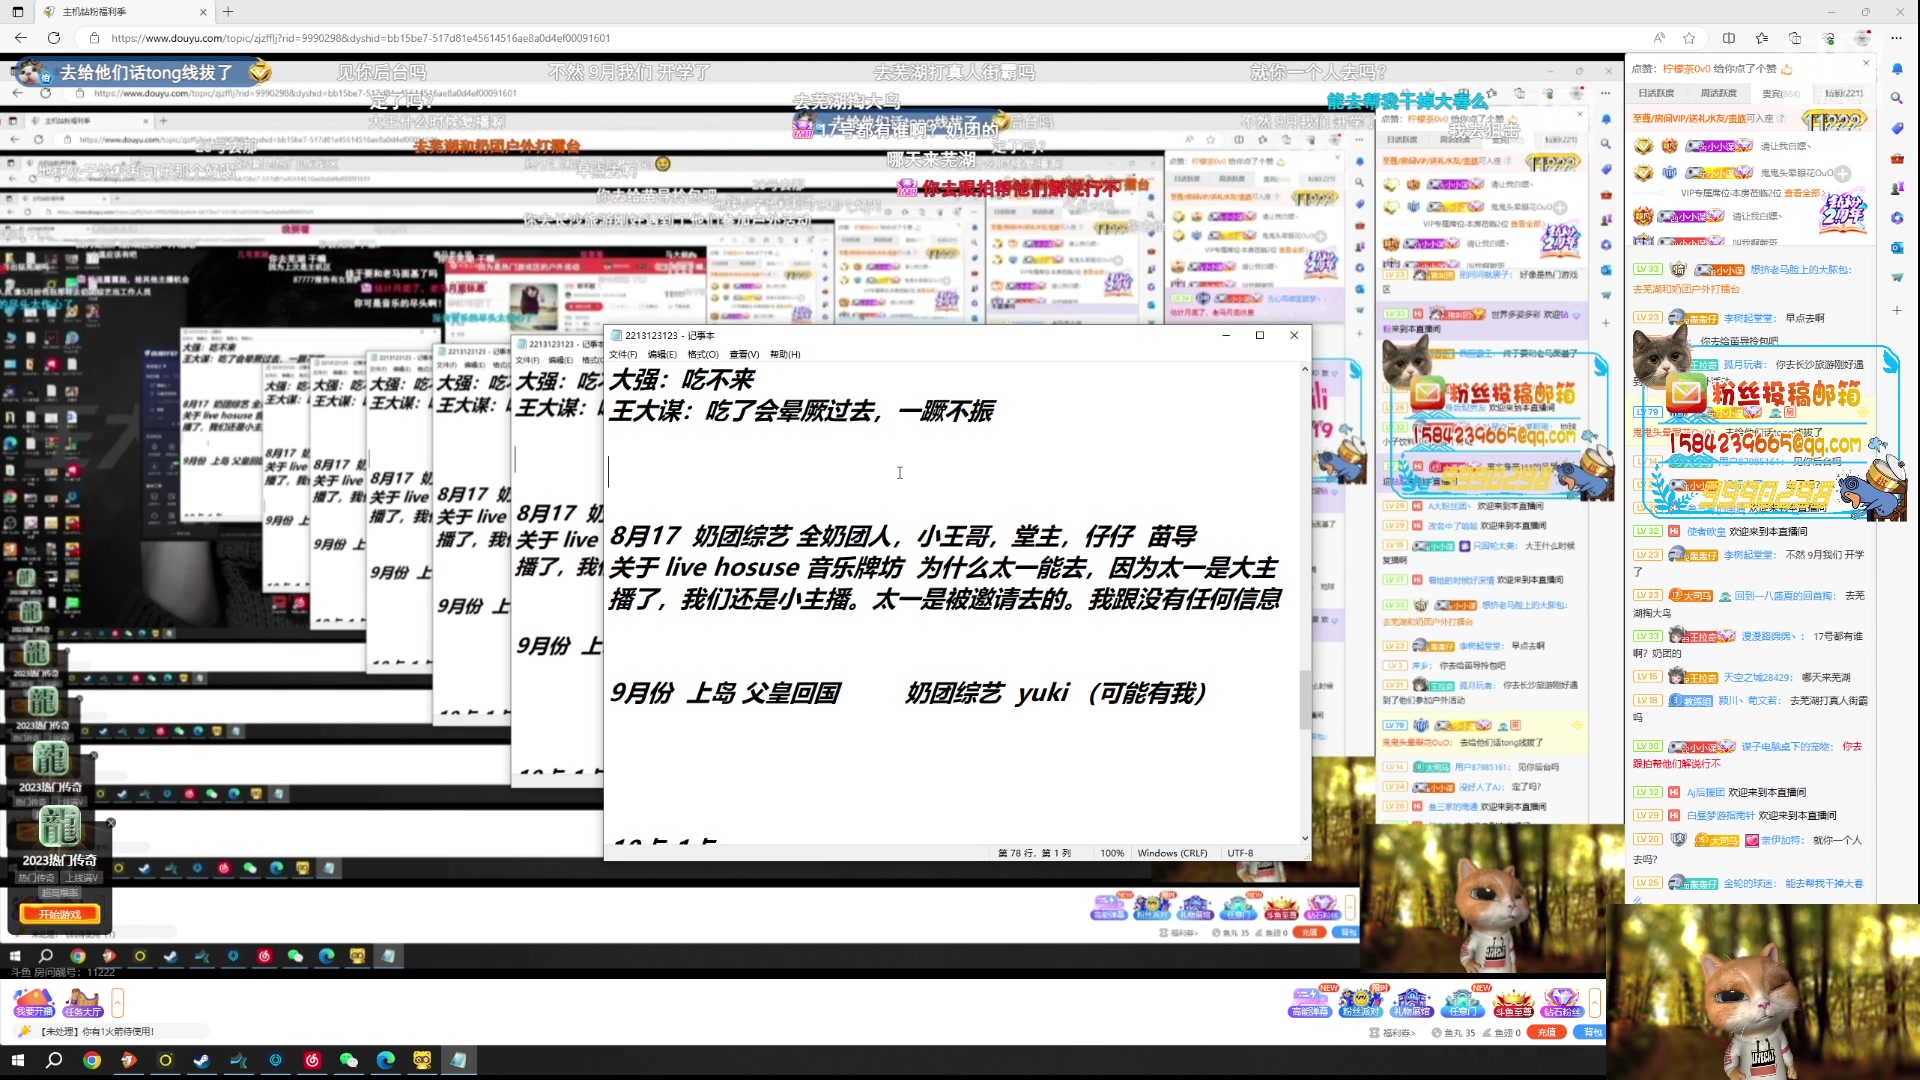Click the browser address bar URL
Screen dimensions: 1920x1080
[360, 38]
